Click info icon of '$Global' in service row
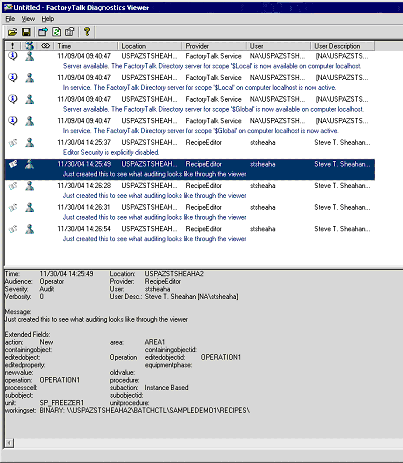 [13, 121]
